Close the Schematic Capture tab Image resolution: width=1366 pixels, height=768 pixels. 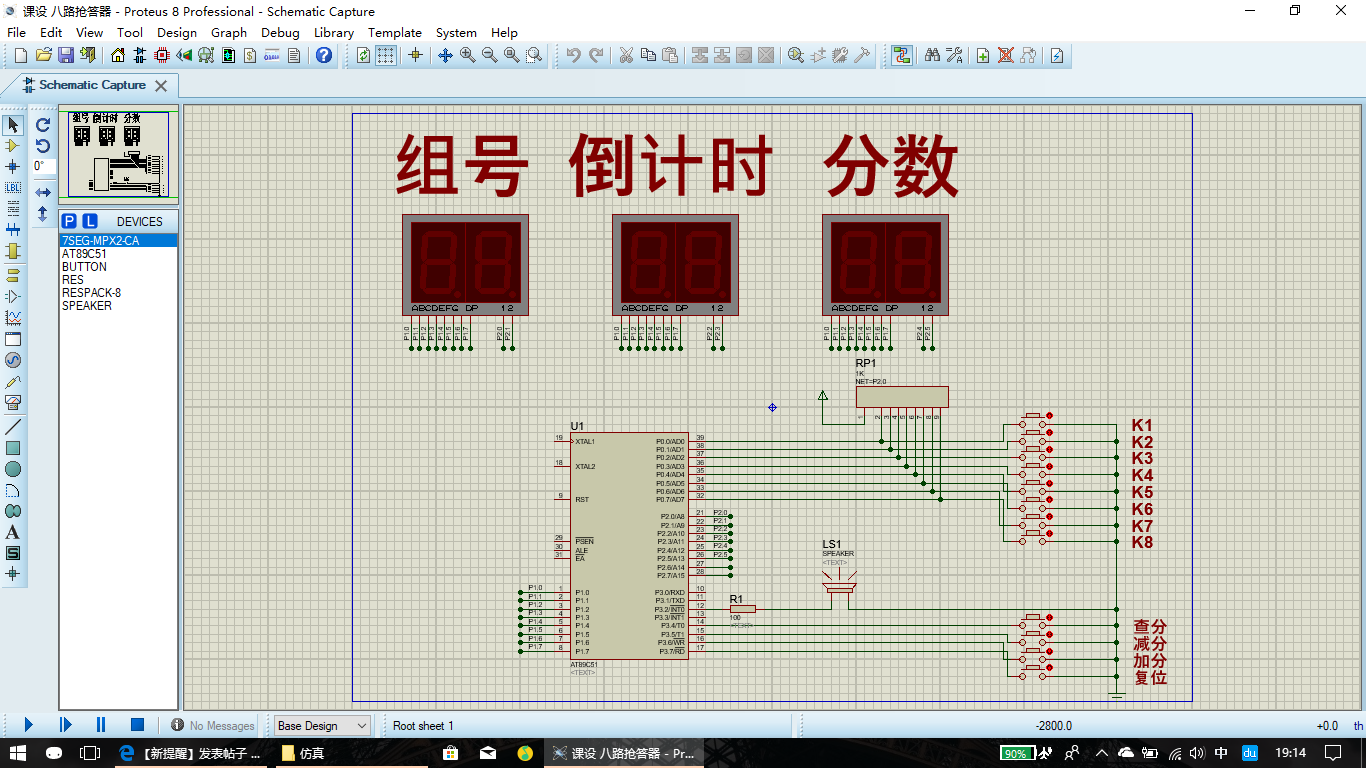point(160,86)
